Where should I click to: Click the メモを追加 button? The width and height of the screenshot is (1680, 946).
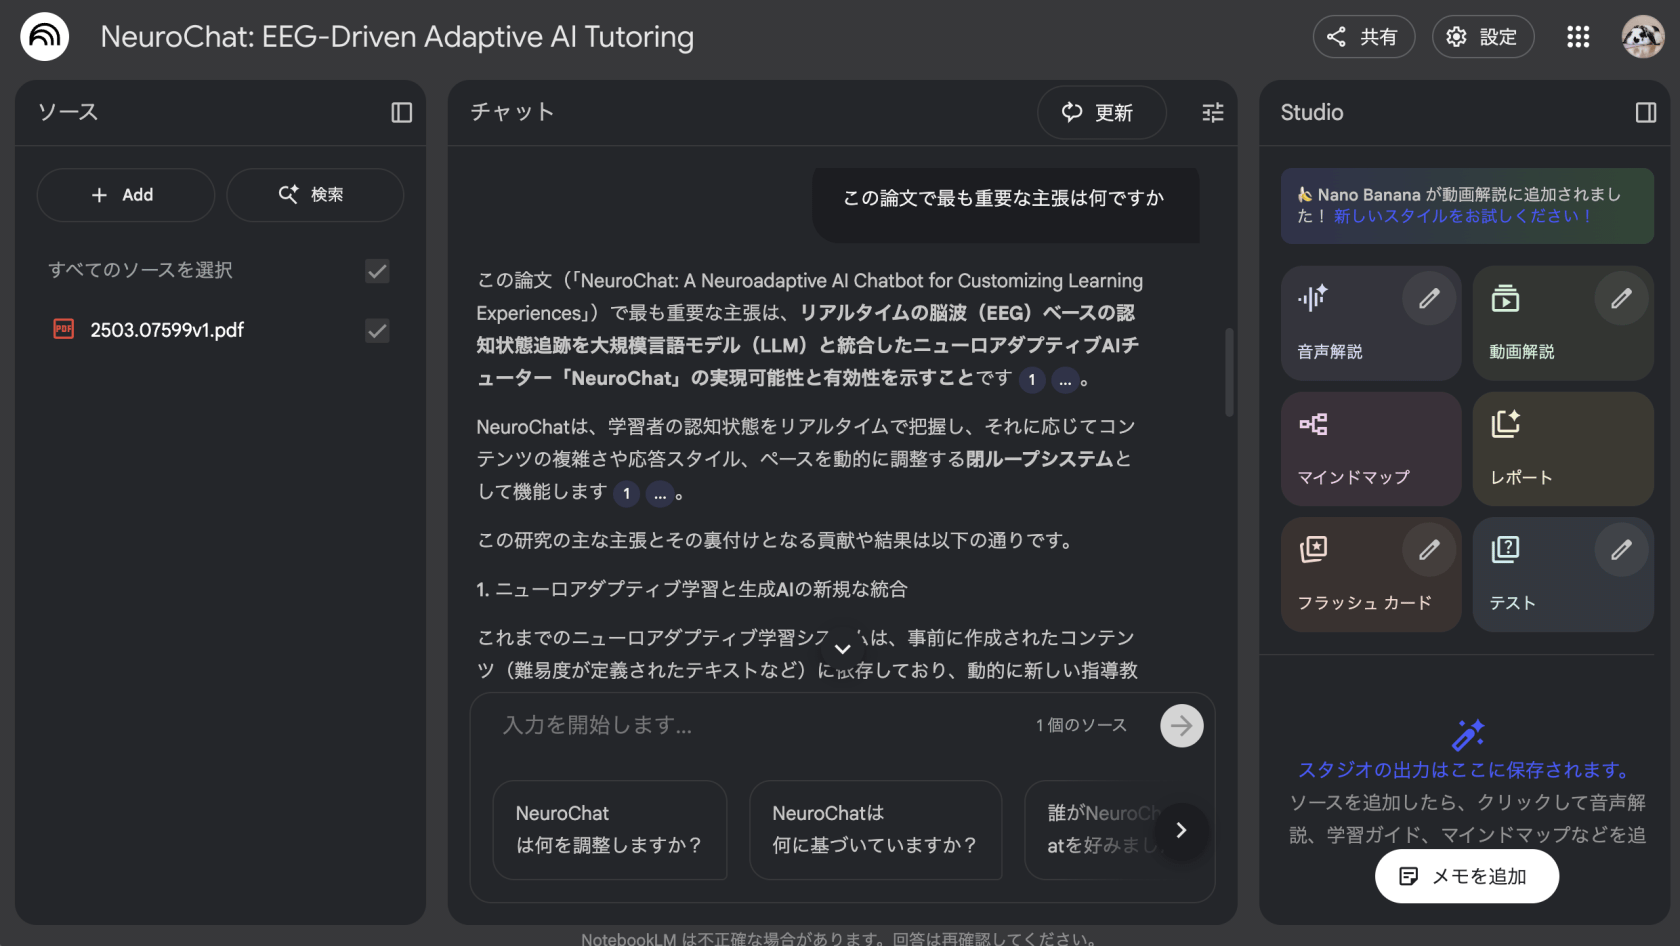coord(1465,877)
